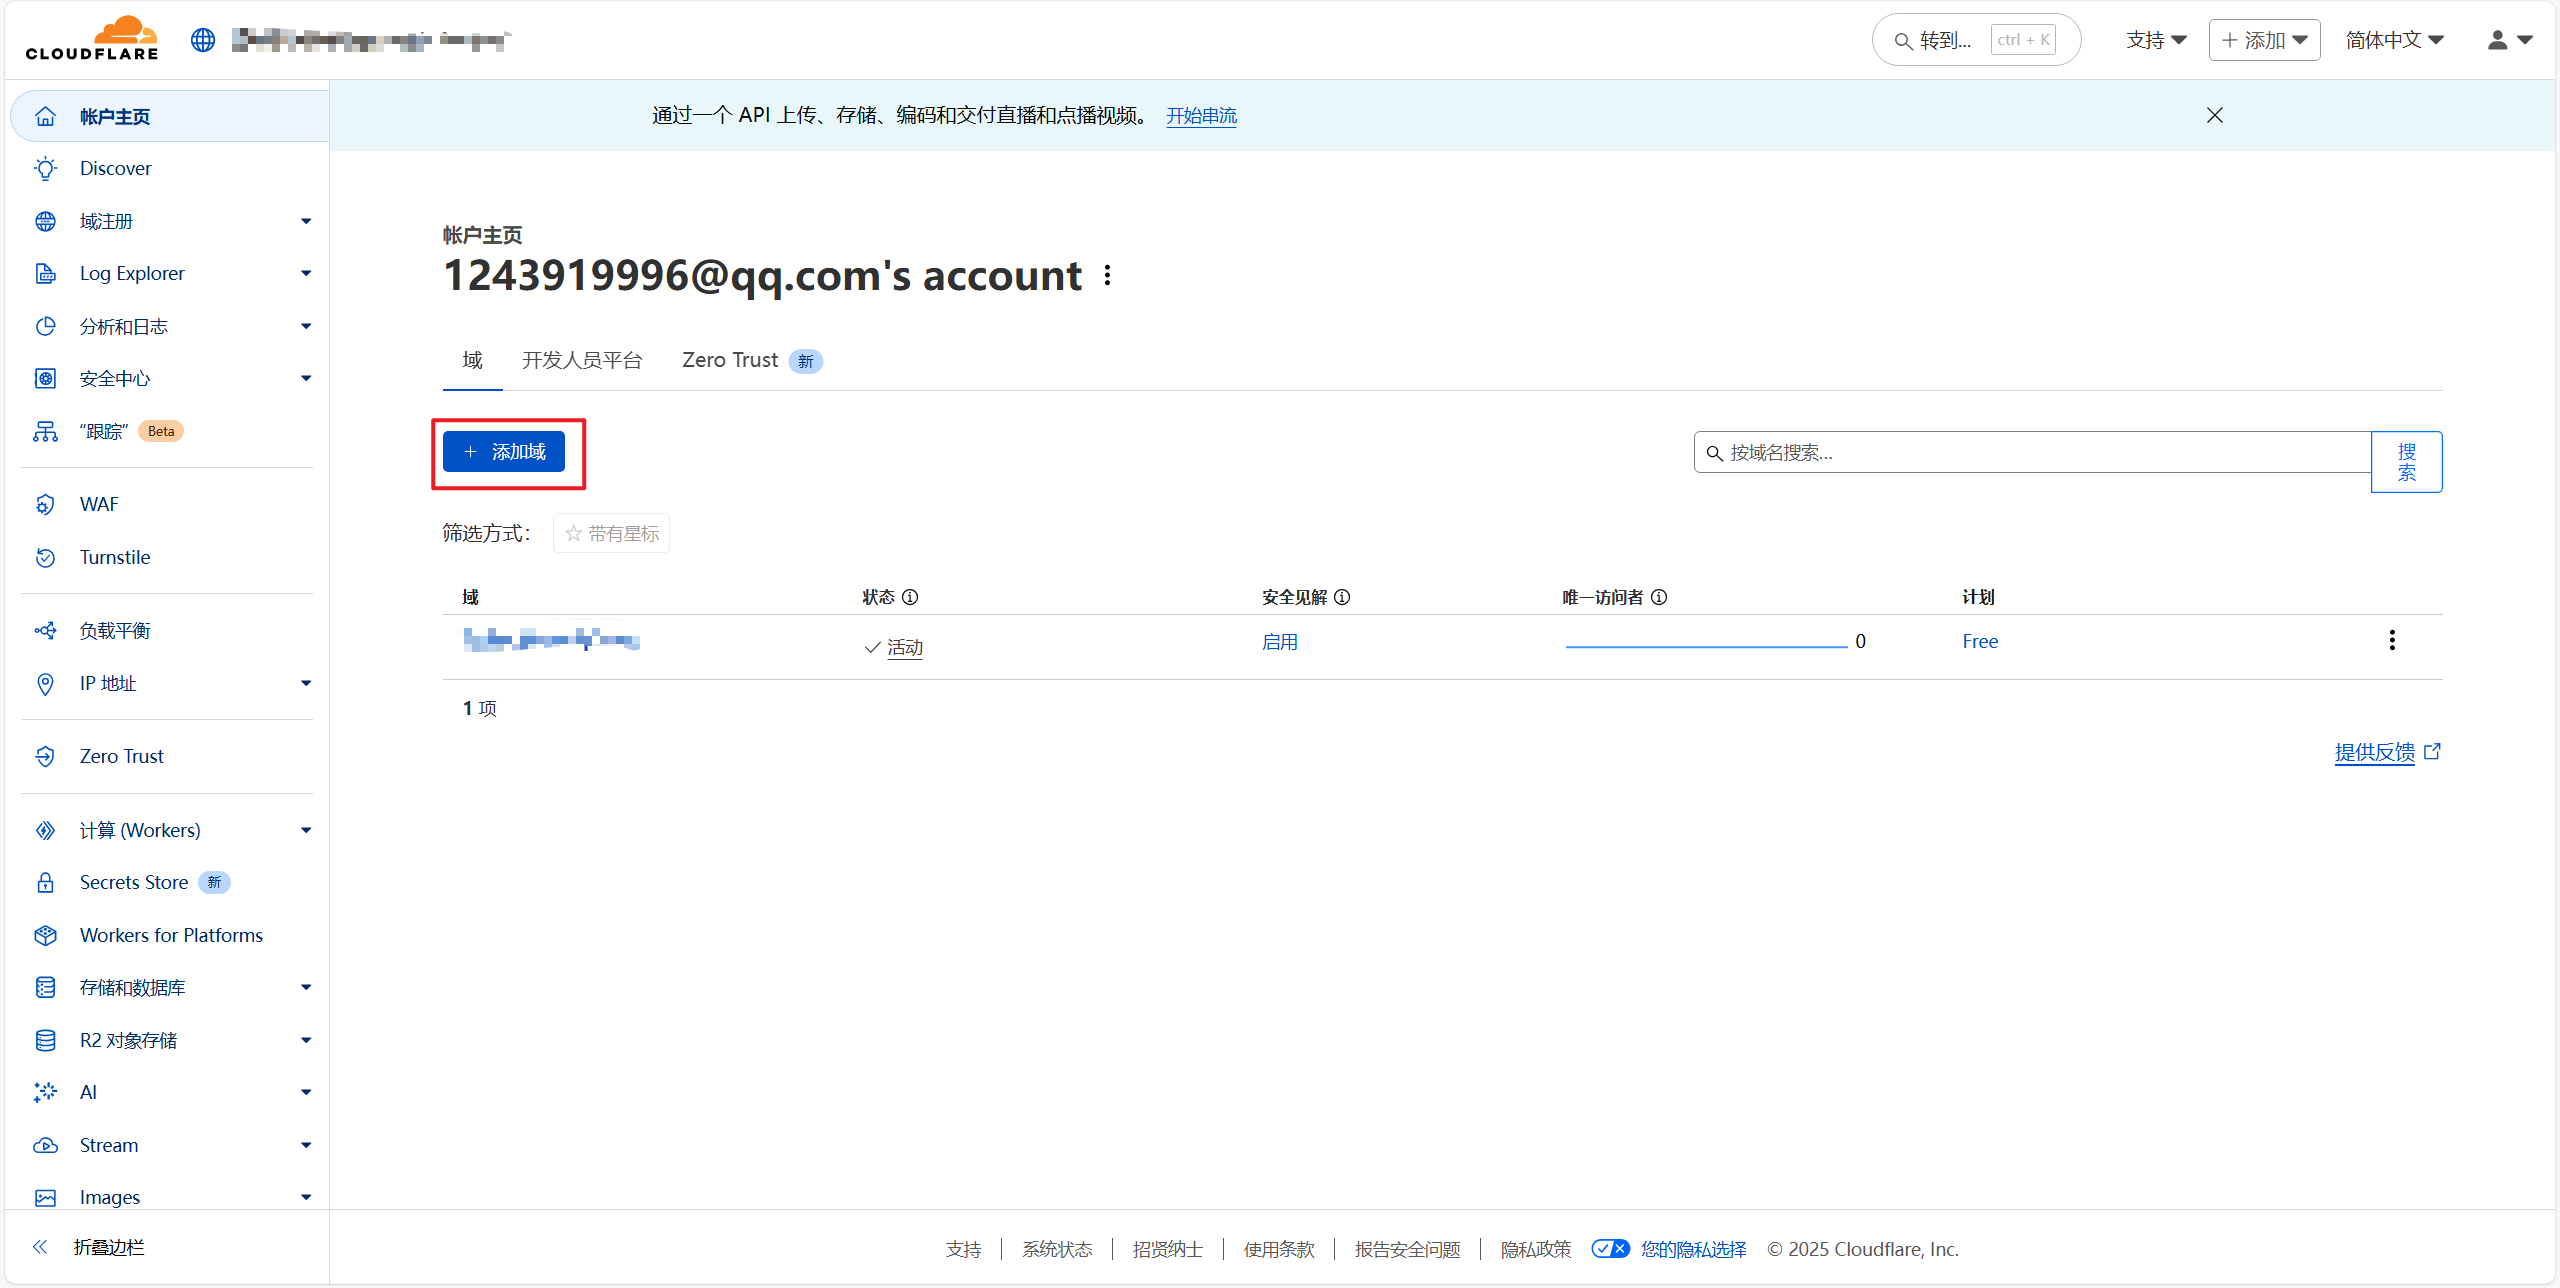Switch to the 开发人员平台 tab

(x=582, y=360)
